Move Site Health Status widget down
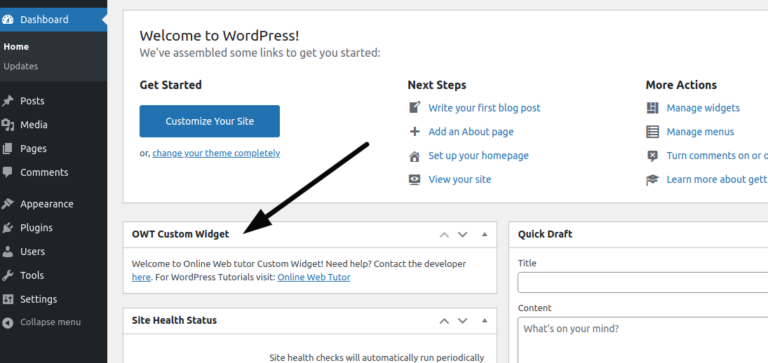768x363 pixels. pyautogui.click(x=462, y=321)
